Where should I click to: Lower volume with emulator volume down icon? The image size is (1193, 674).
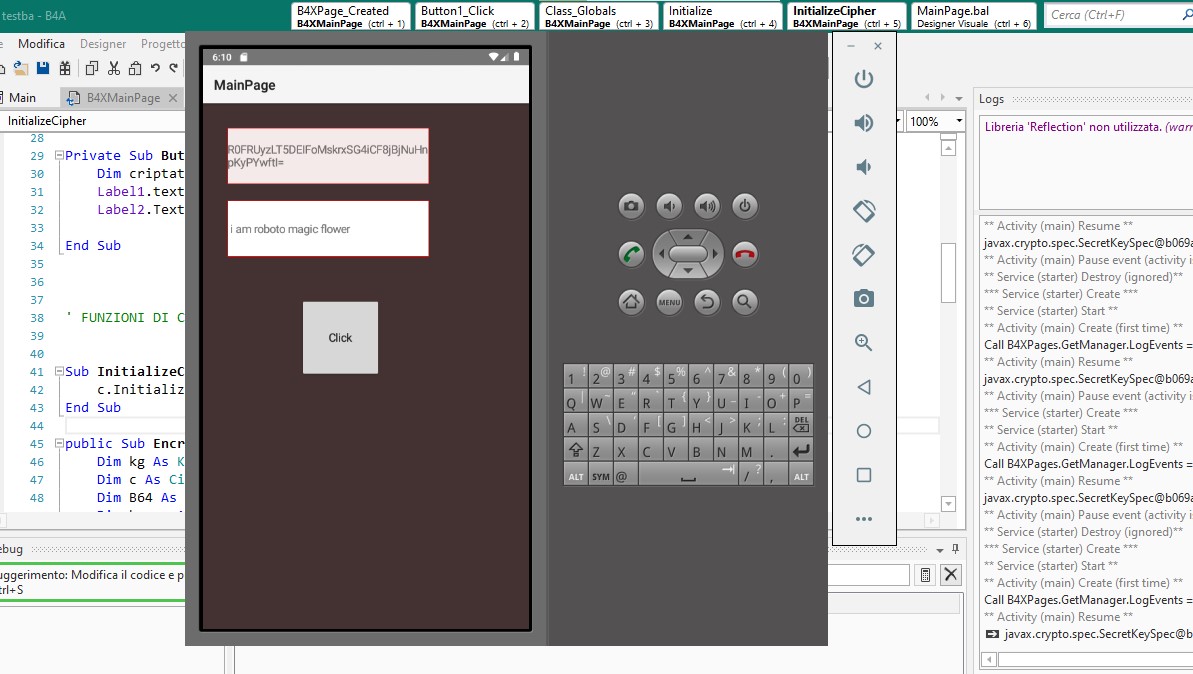[864, 167]
